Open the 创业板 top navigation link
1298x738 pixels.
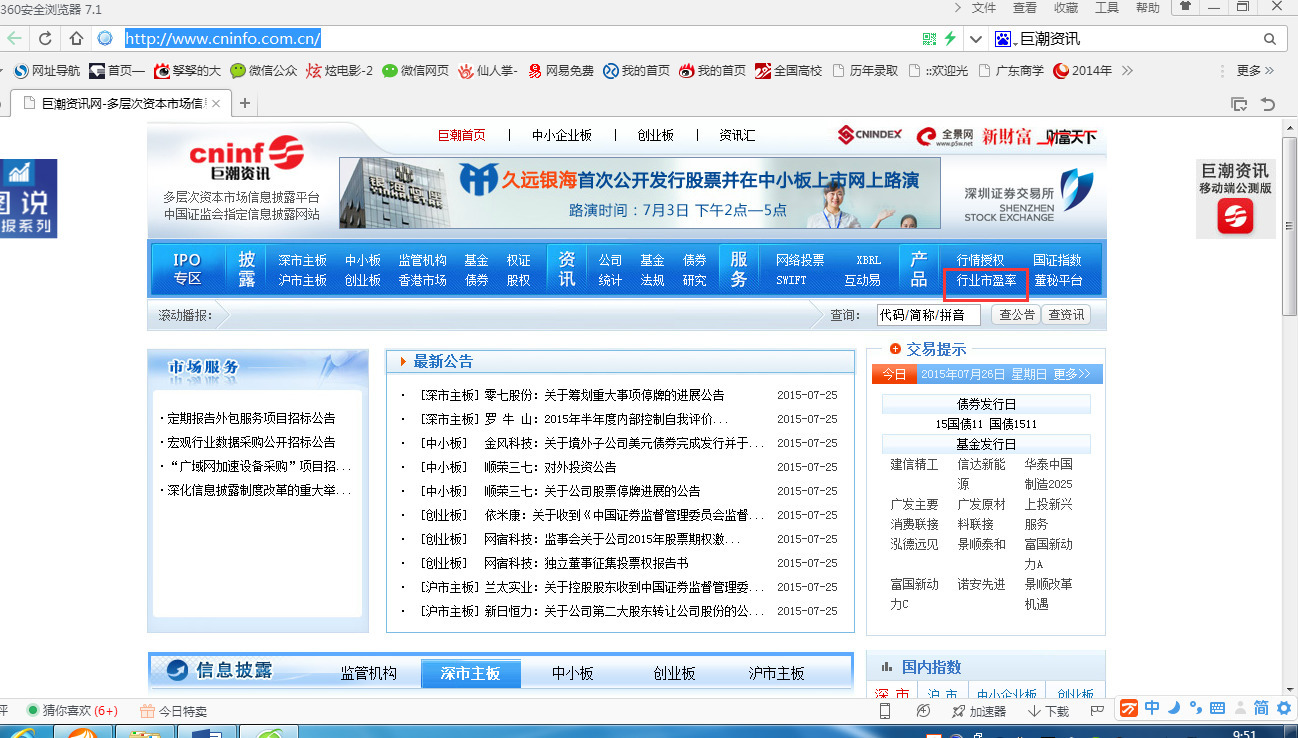click(656, 135)
